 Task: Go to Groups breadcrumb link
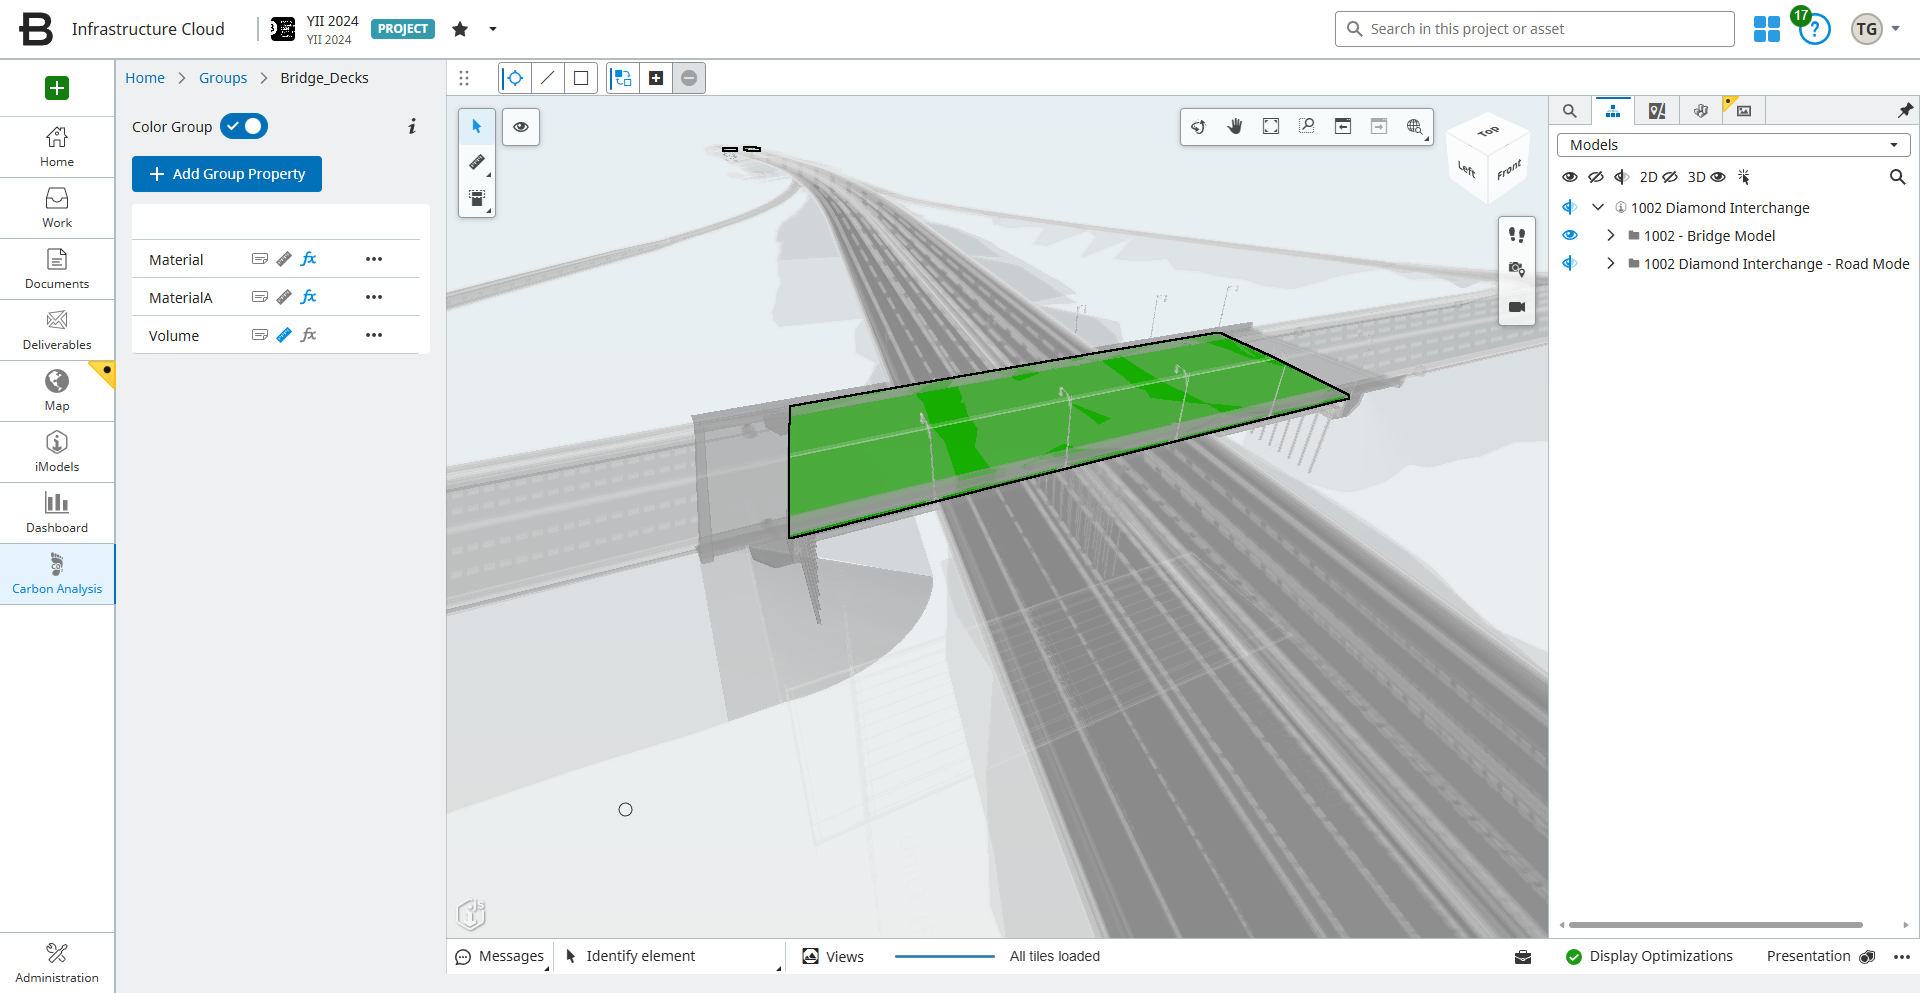point(223,78)
